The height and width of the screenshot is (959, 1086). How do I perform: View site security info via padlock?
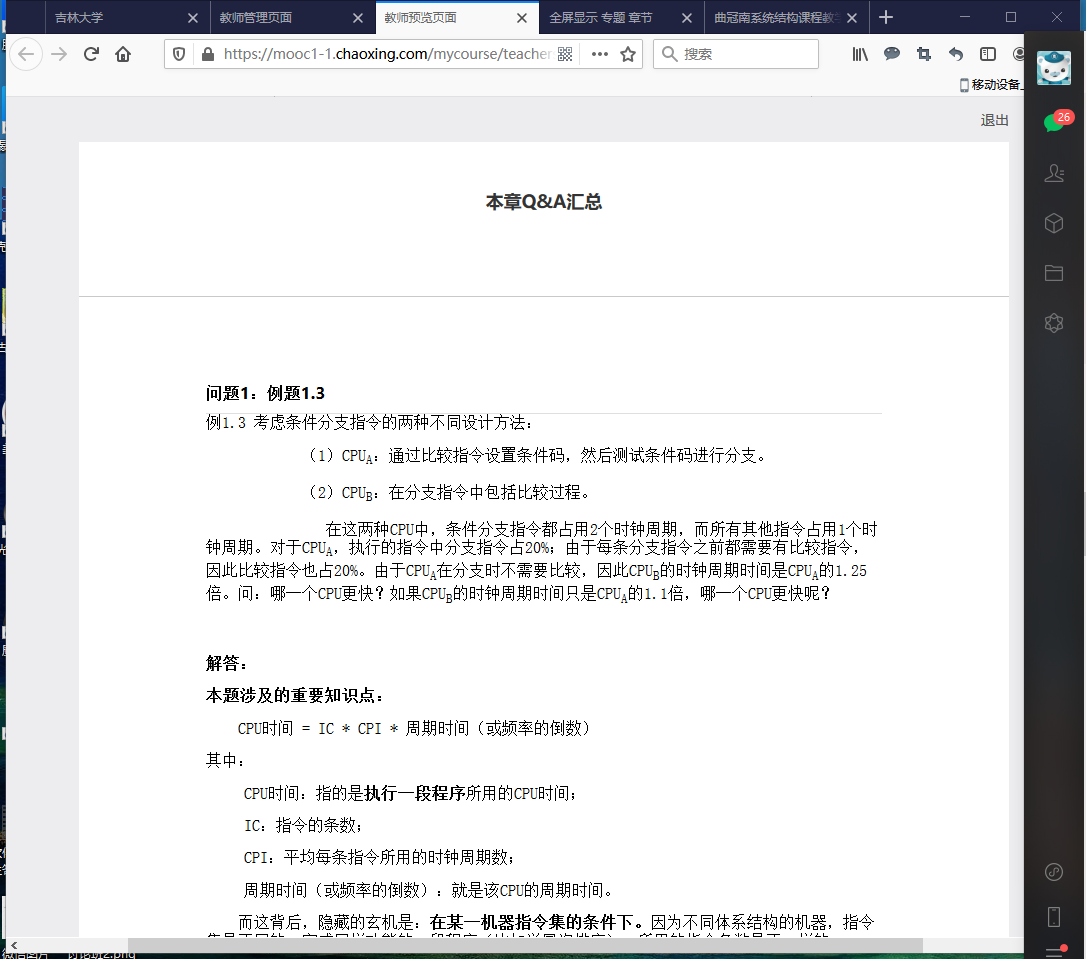207,54
